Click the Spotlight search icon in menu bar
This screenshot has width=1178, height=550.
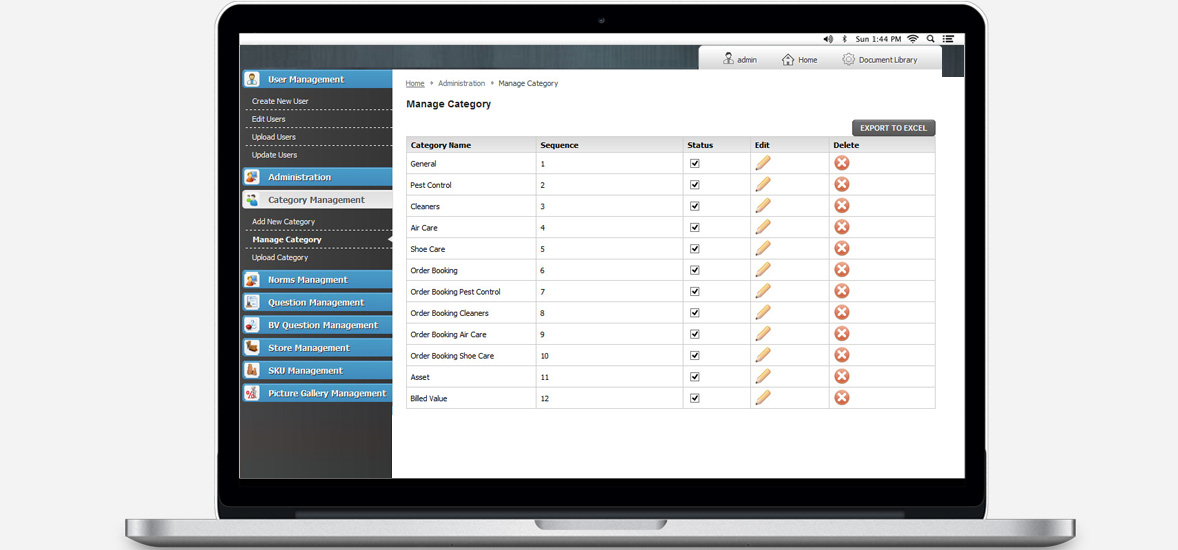point(931,38)
